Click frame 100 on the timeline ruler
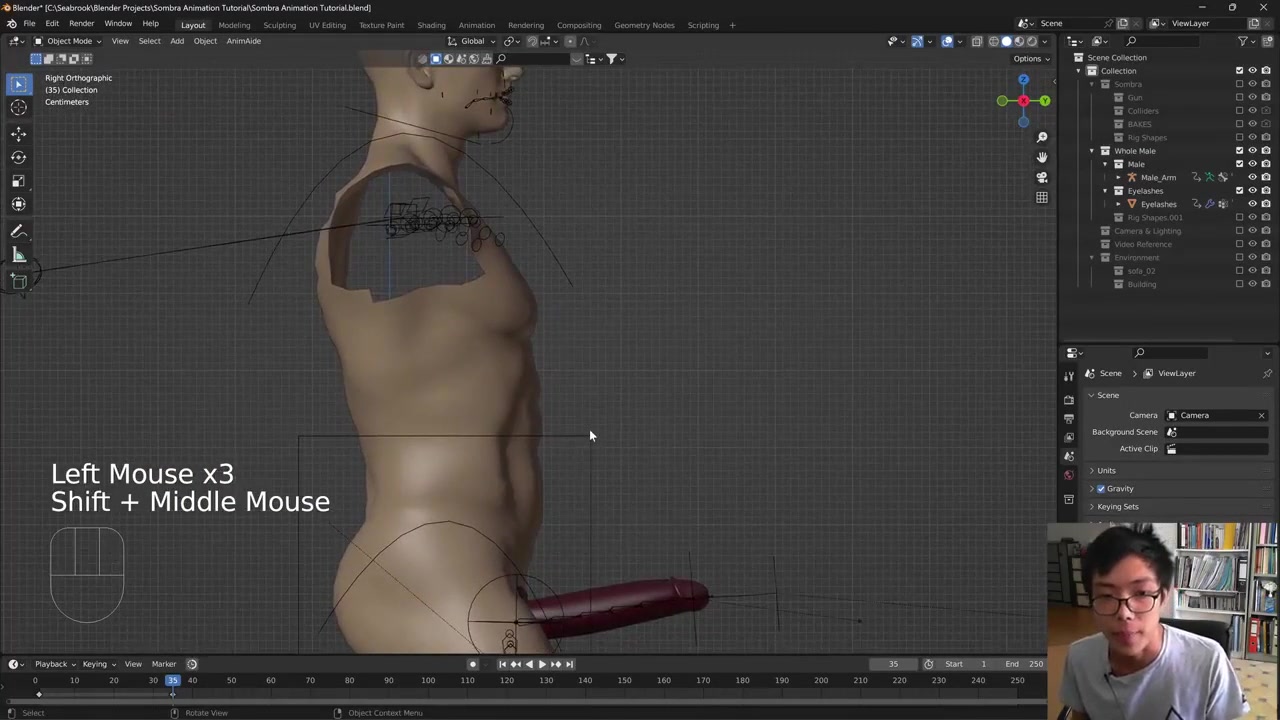The height and width of the screenshot is (720, 1280). (x=428, y=681)
